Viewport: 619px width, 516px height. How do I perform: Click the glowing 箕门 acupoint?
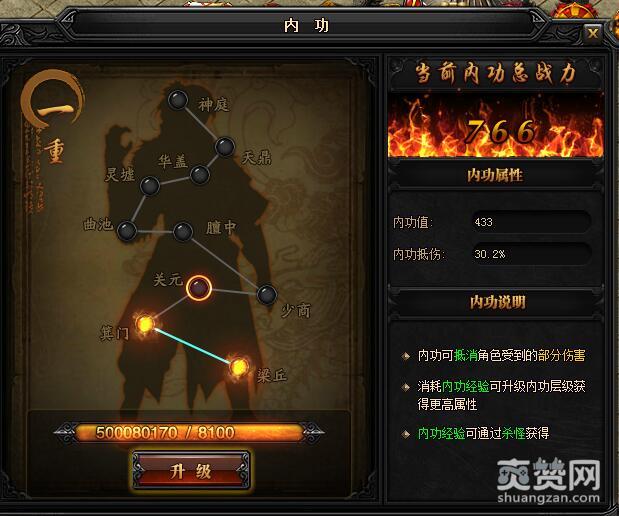click(x=145, y=324)
